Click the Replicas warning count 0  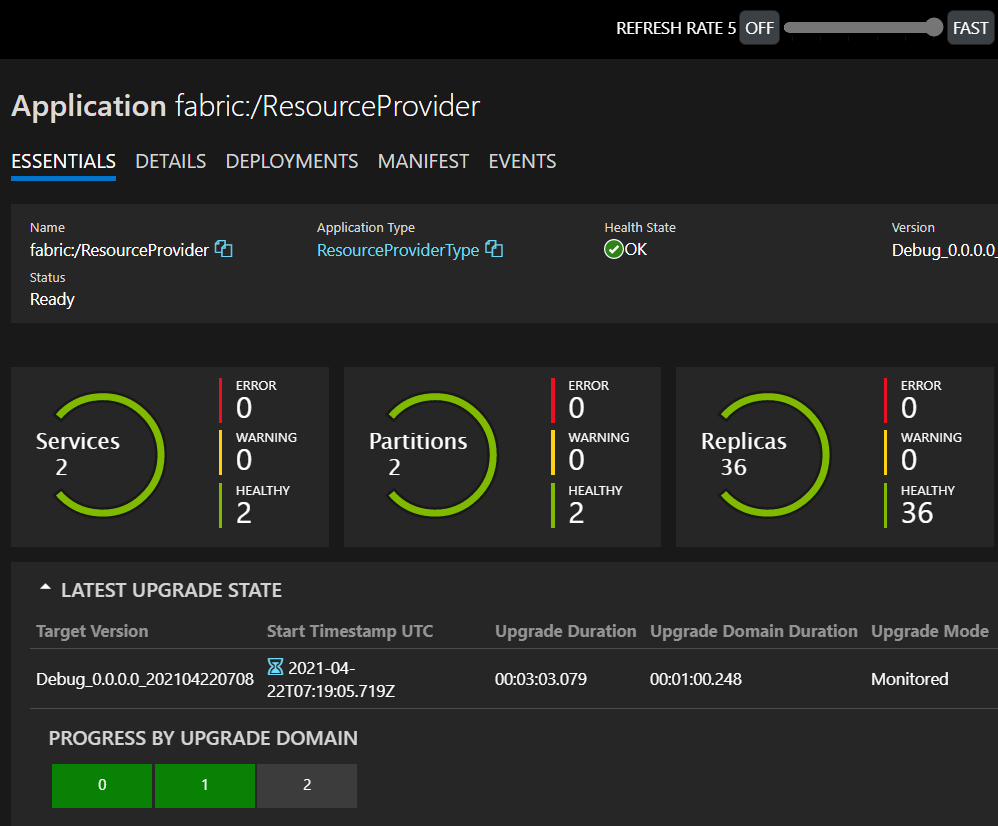909,460
